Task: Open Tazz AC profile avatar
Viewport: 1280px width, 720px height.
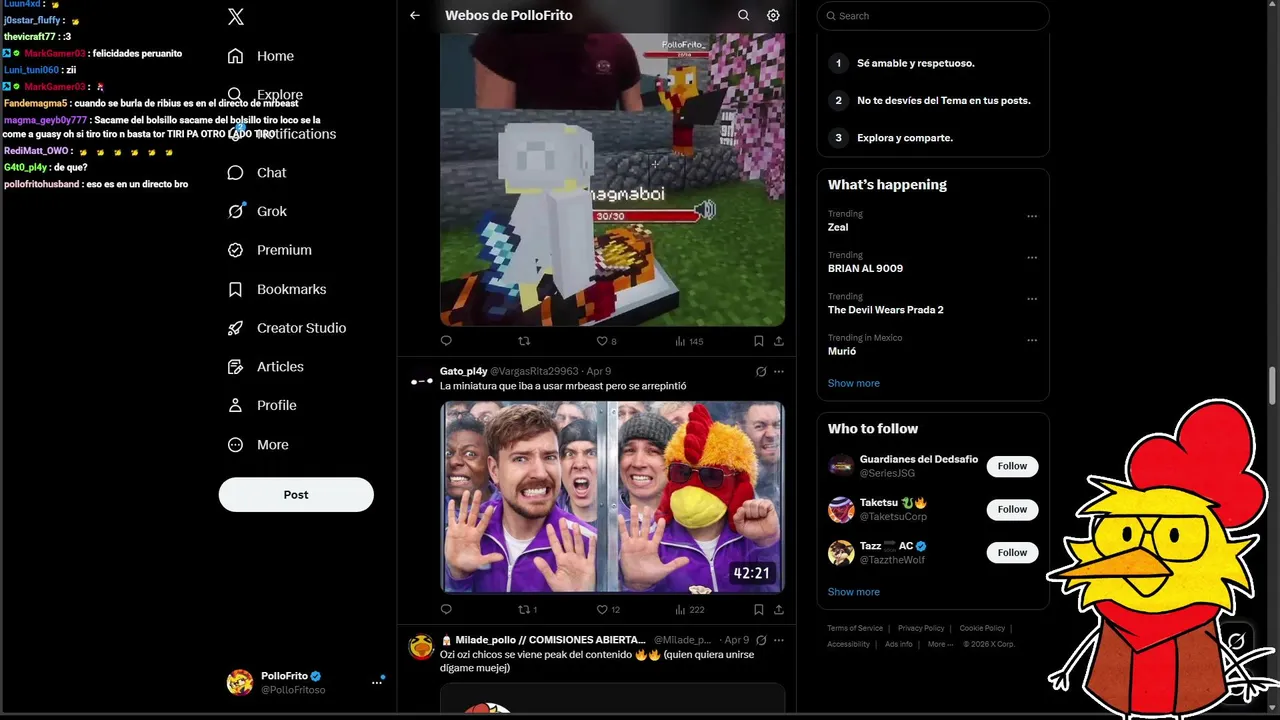Action: 841,552
